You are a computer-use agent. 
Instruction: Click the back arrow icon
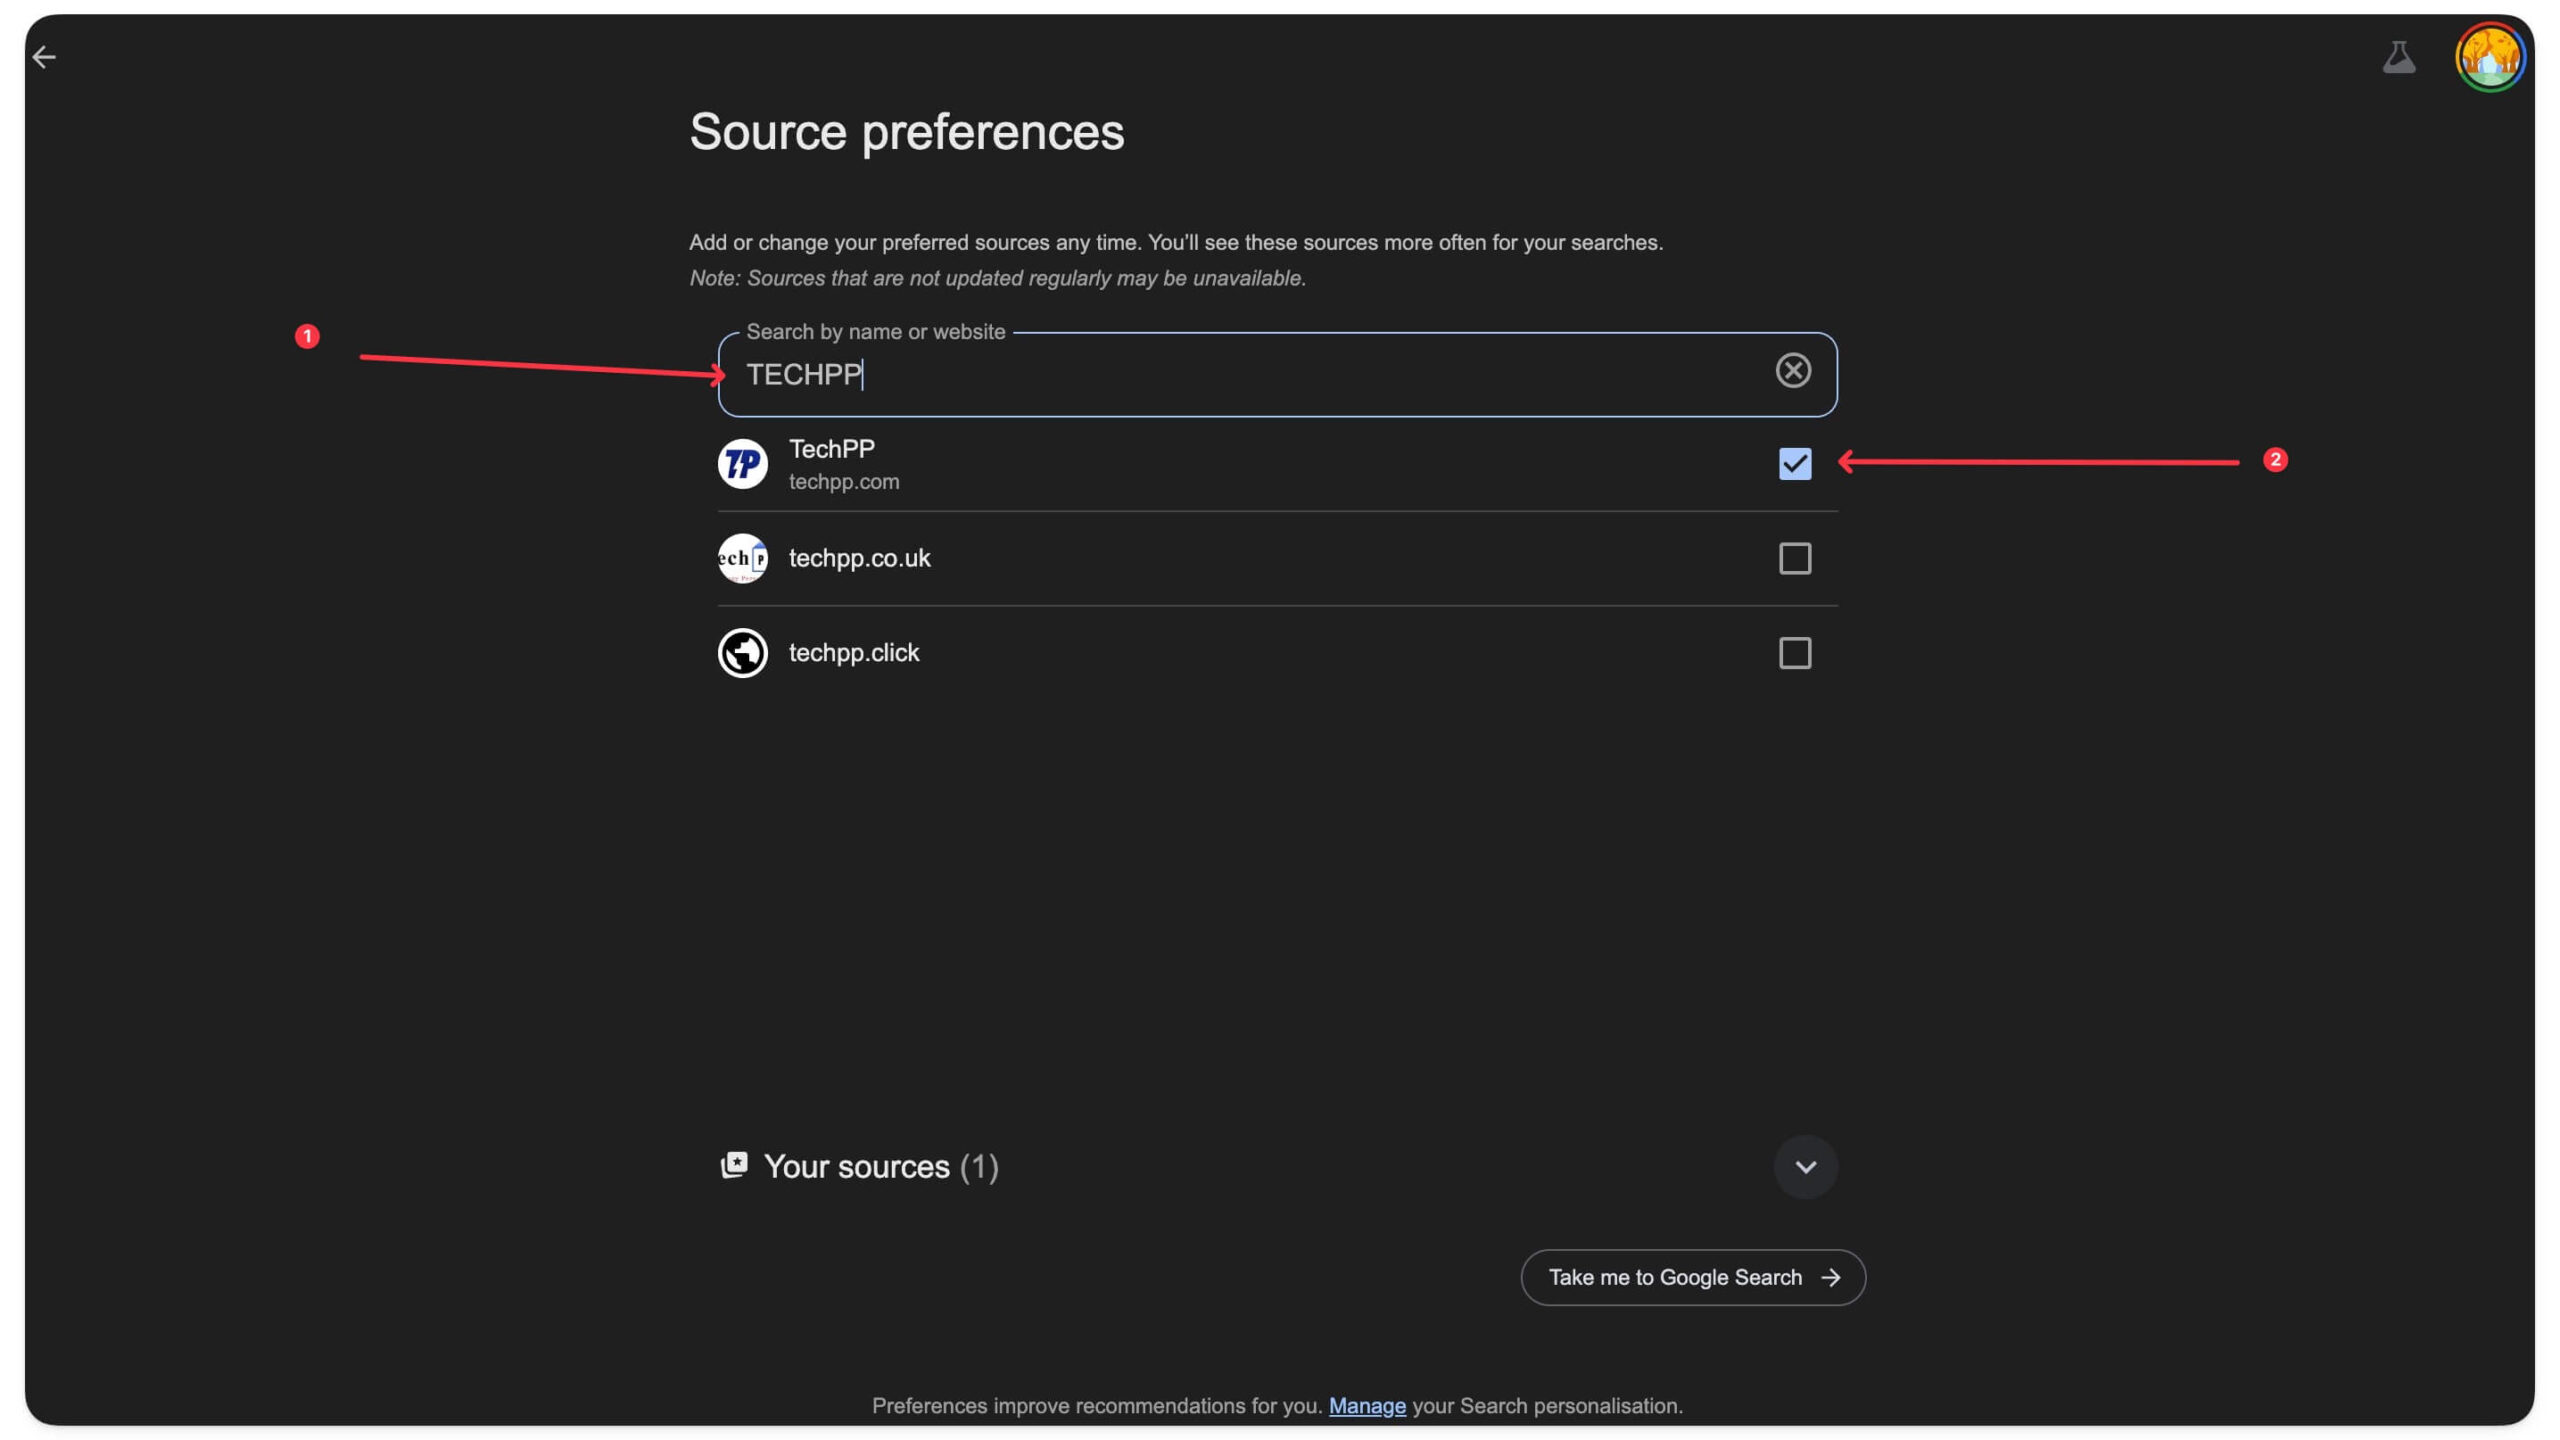click(44, 57)
